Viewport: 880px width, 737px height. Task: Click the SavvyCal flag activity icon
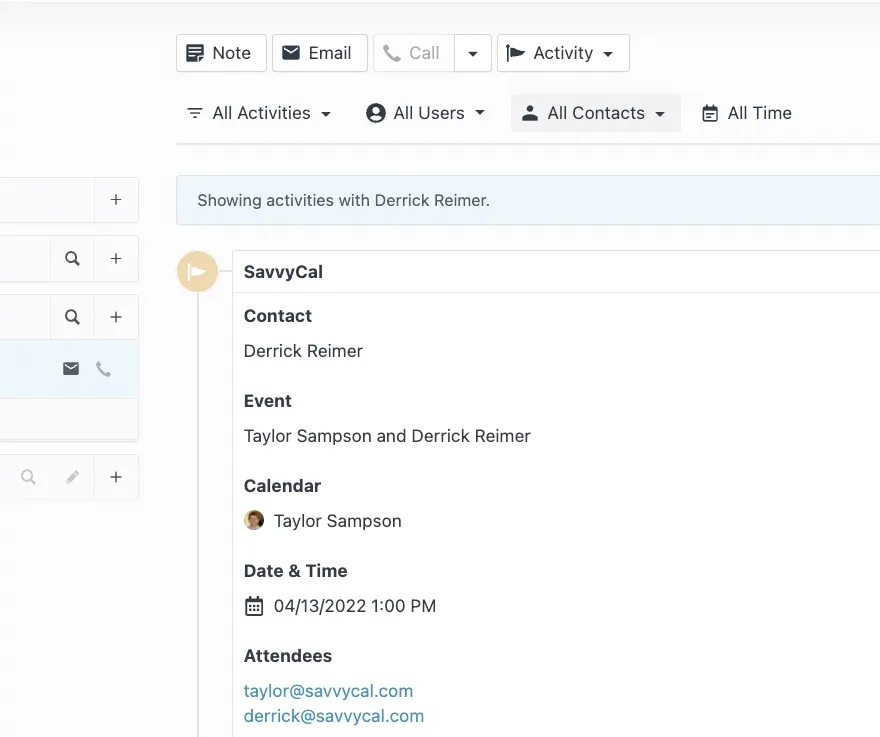tap(198, 272)
